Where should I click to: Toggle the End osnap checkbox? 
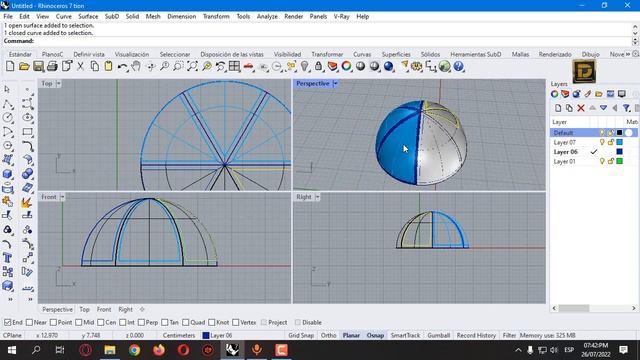pyautogui.click(x=7, y=322)
